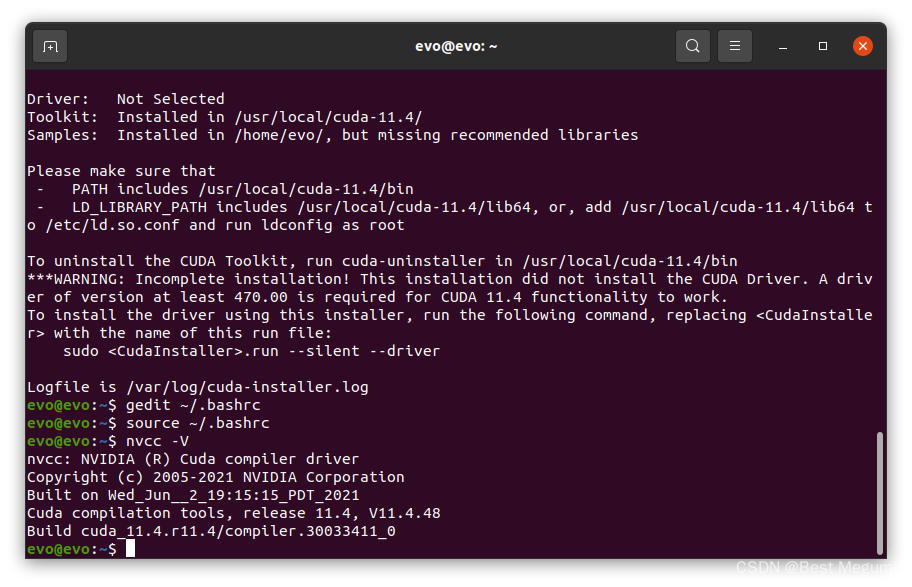Click the green evo@evo prompt label
912x587 pixels.
click(57, 548)
